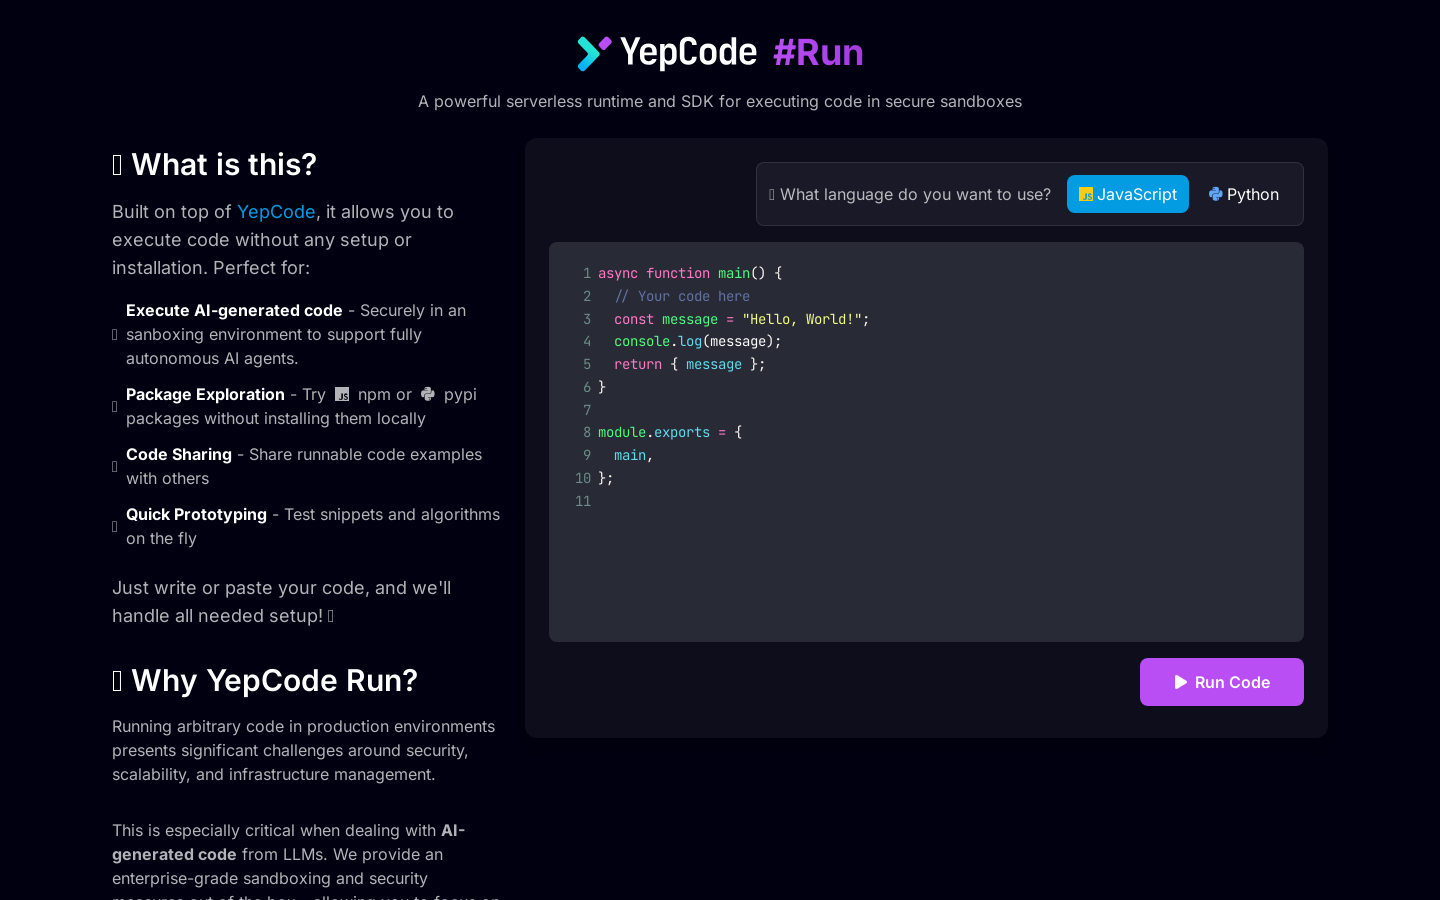Click inside the code editor area
The image size is (1440, 900).
pyautogui.click(x=926, y=442)
